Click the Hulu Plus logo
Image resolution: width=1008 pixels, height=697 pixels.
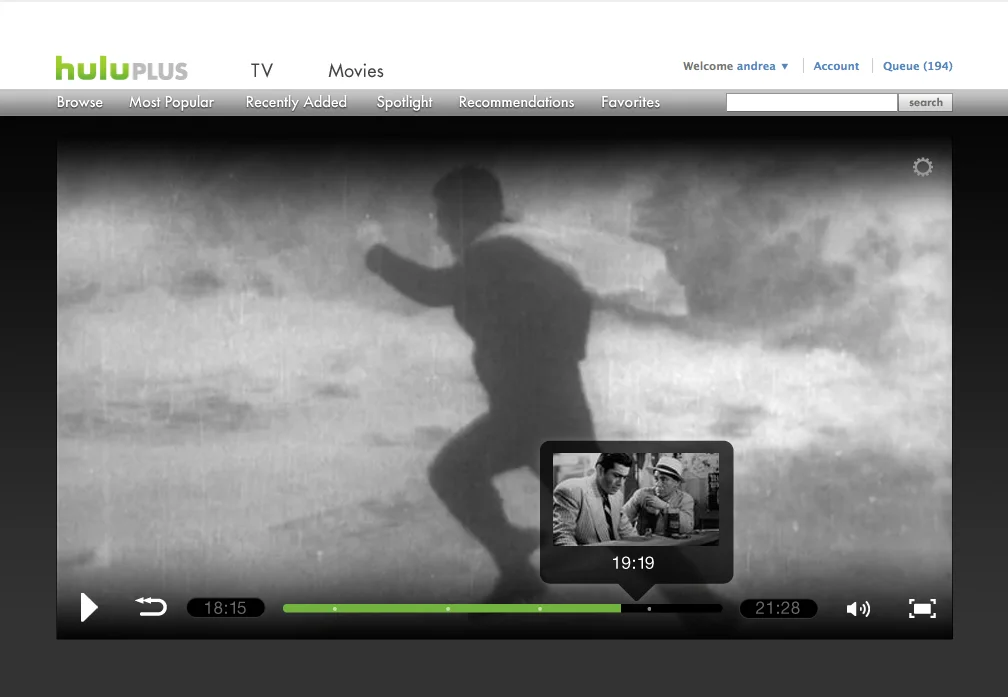[122, 68]
